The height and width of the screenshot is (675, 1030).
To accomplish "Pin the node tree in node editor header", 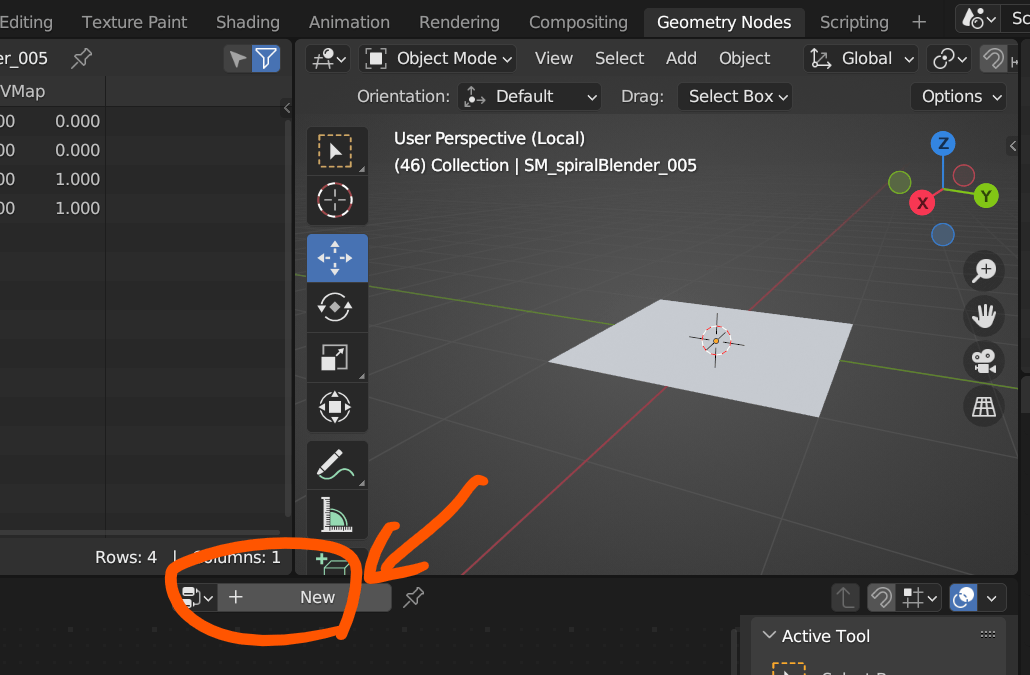I will pos(413,597).
